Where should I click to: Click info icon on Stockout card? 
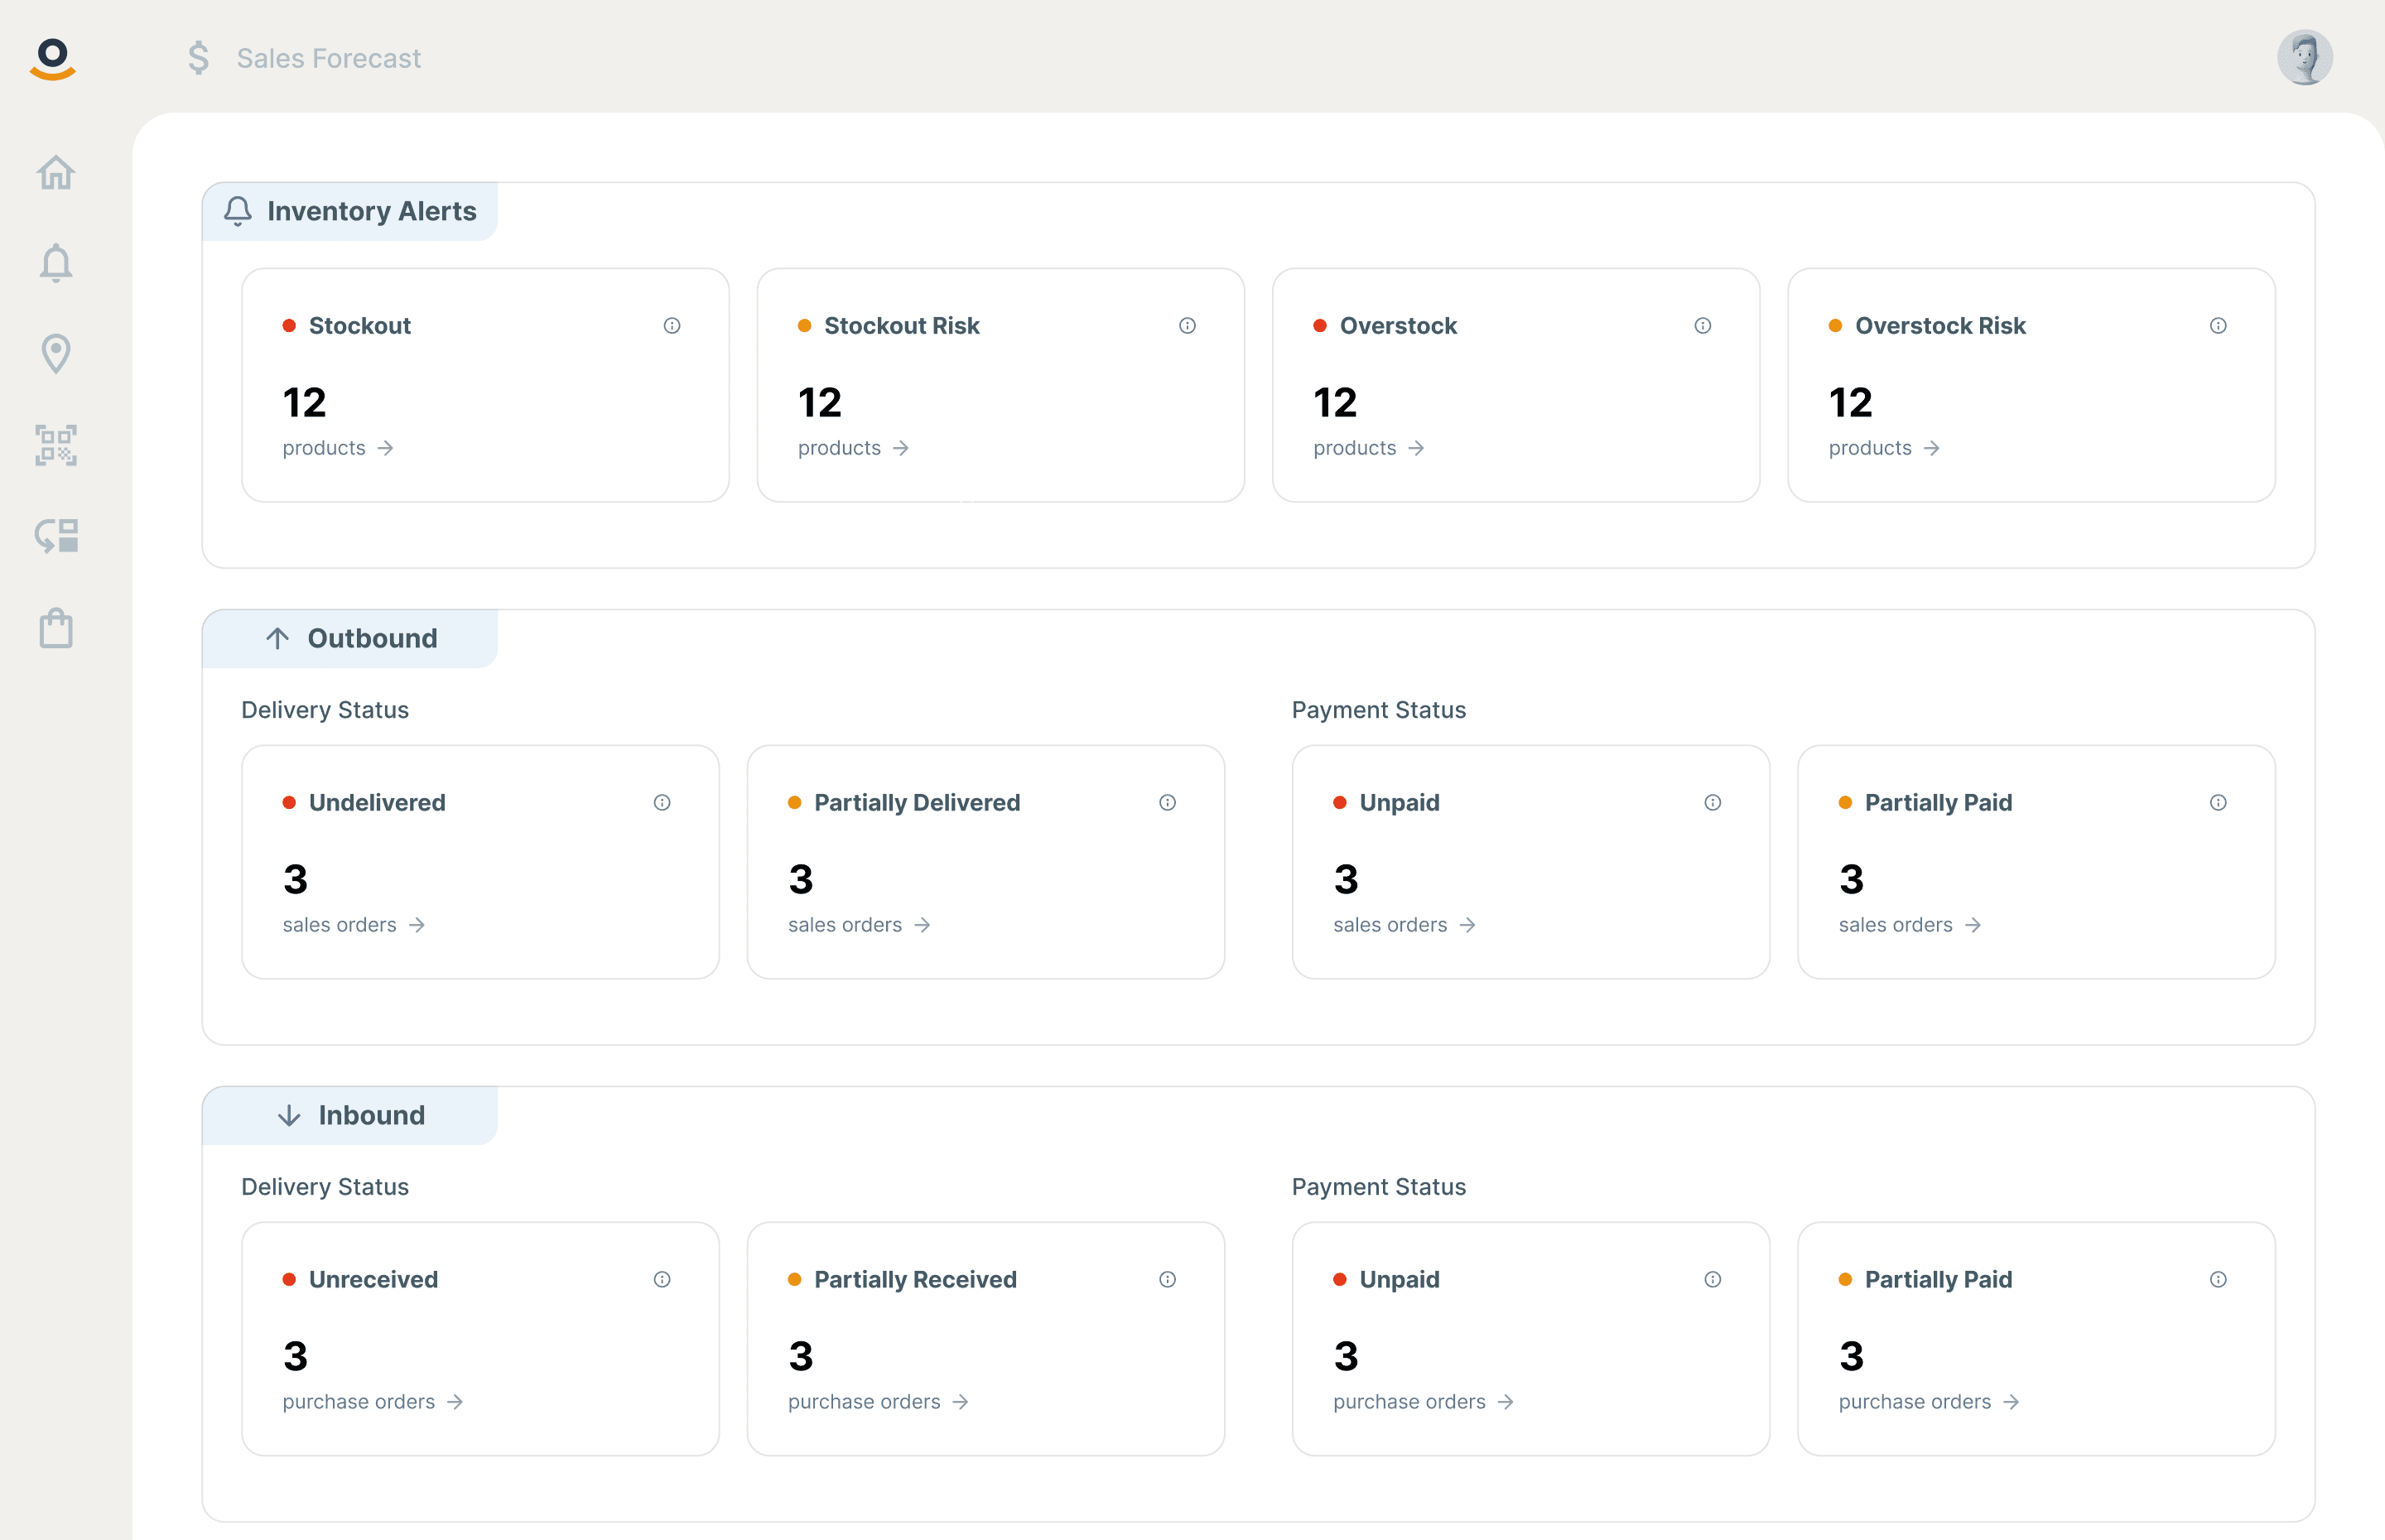coord(672,326)
